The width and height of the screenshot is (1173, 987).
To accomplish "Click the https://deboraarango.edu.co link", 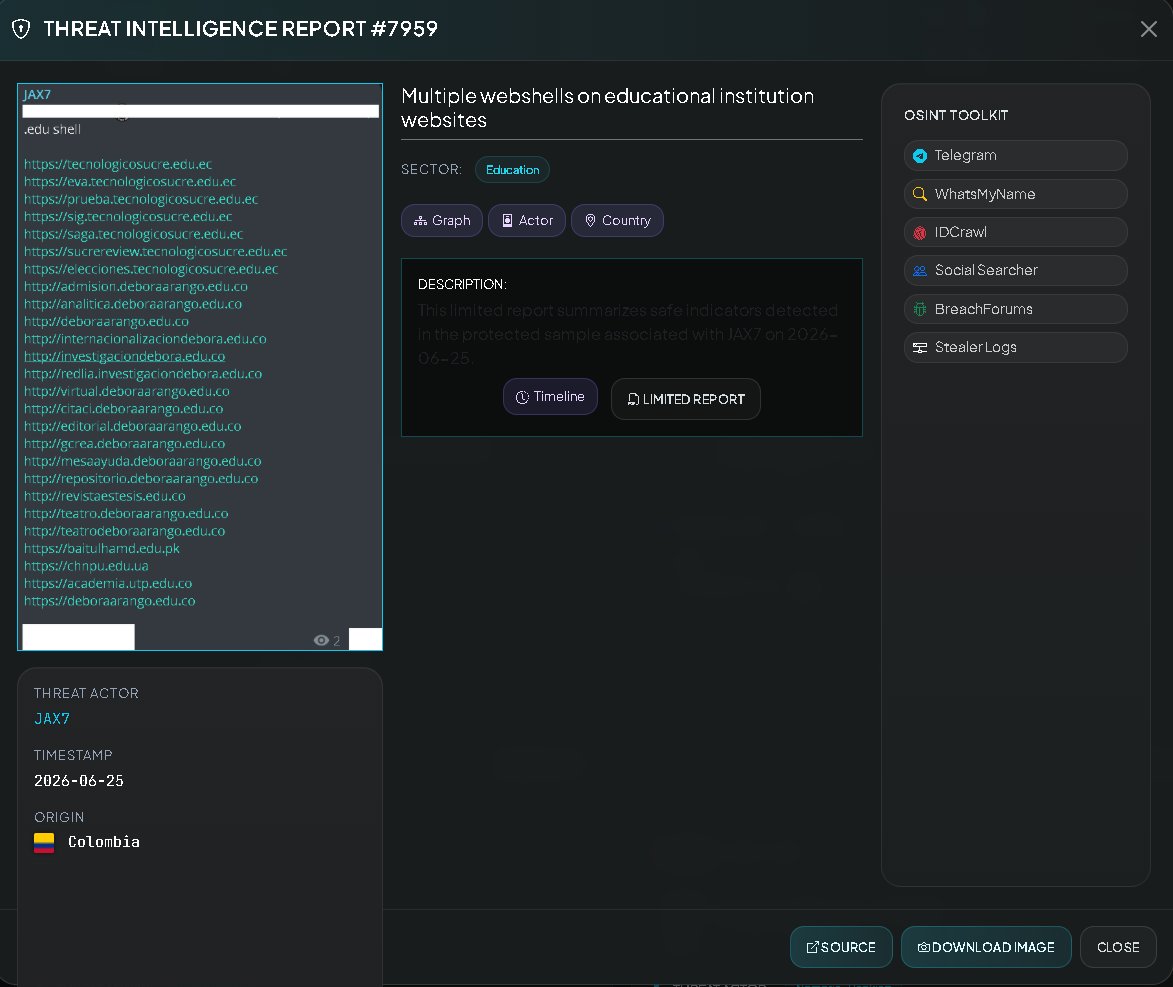I will point(109,601).
